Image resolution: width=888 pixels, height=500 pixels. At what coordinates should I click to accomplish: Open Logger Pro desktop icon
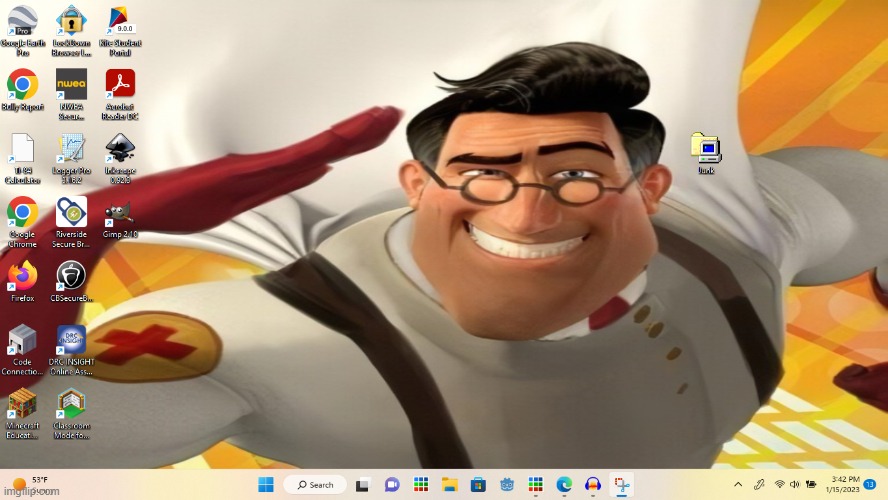click(x=71, y=159)
